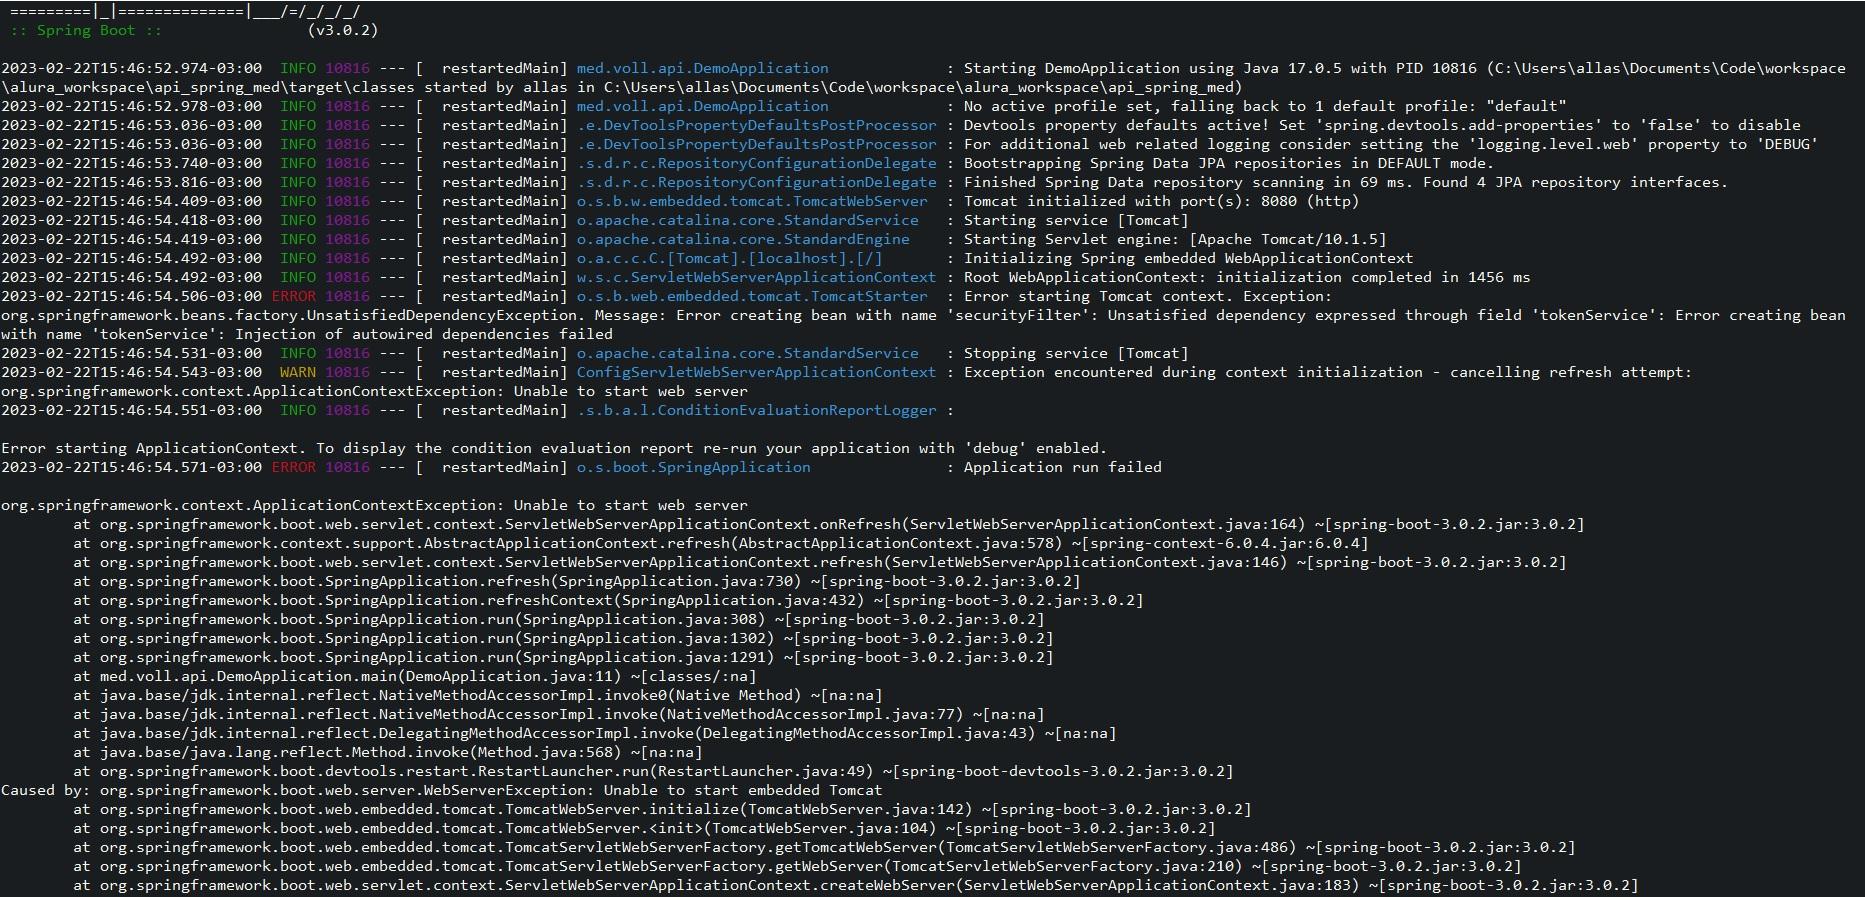Click stack frame 'NativeMethodAccessorImpl.java:77'
Screen dimensions: 1865x897
558,714
